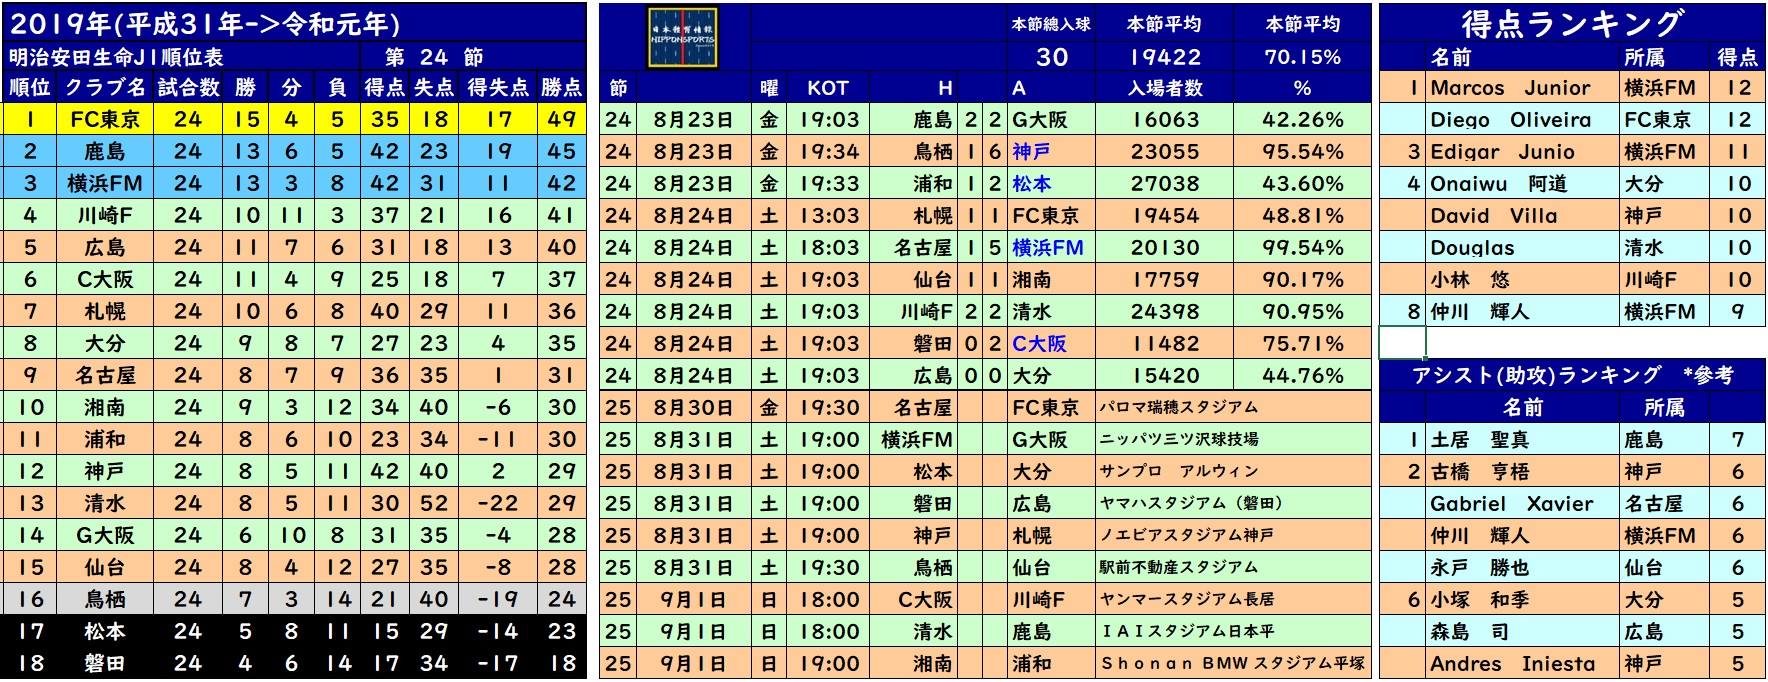Image resolution: width=1768 pixels, height=682 pixels.
Task: Select the FC東京 club name in rank 1 row
Action: 105,120
